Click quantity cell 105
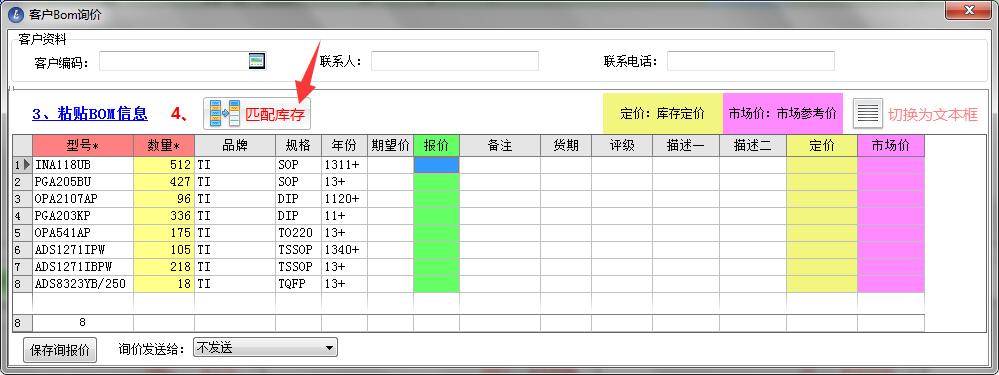The width and height of the screenshot is (999, 375). 164,250
